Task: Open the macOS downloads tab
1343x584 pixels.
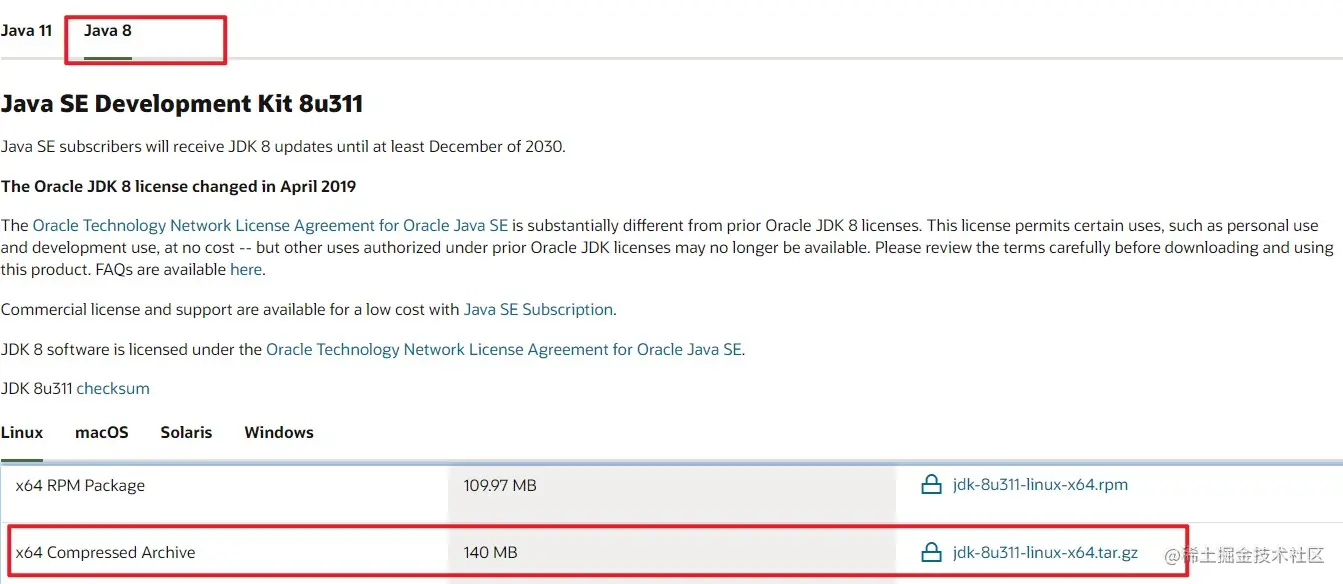Action: 102,433
